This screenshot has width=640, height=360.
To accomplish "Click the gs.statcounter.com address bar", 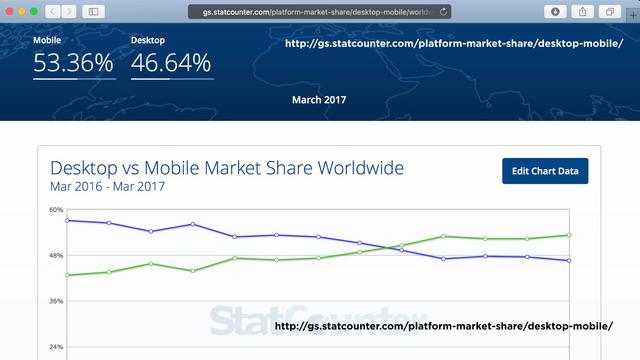I will click(319, 12).
